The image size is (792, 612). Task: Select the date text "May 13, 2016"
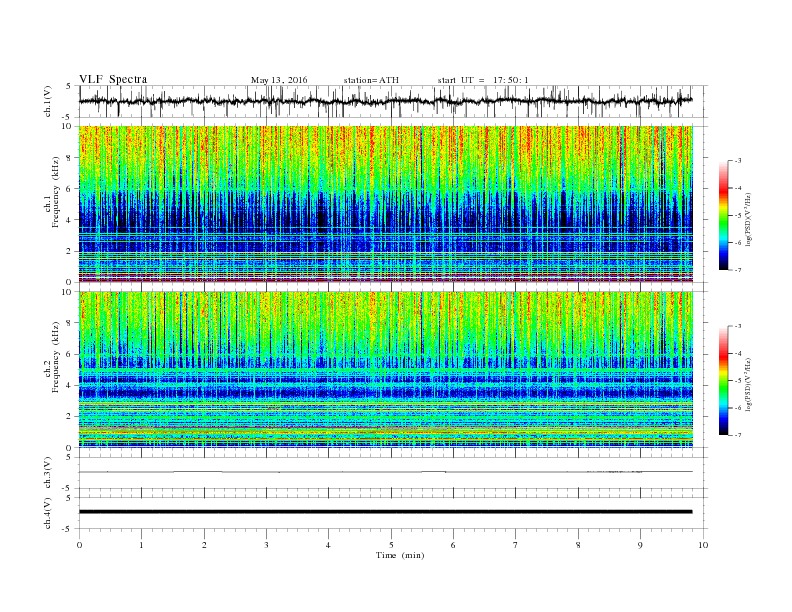point(279,80)
